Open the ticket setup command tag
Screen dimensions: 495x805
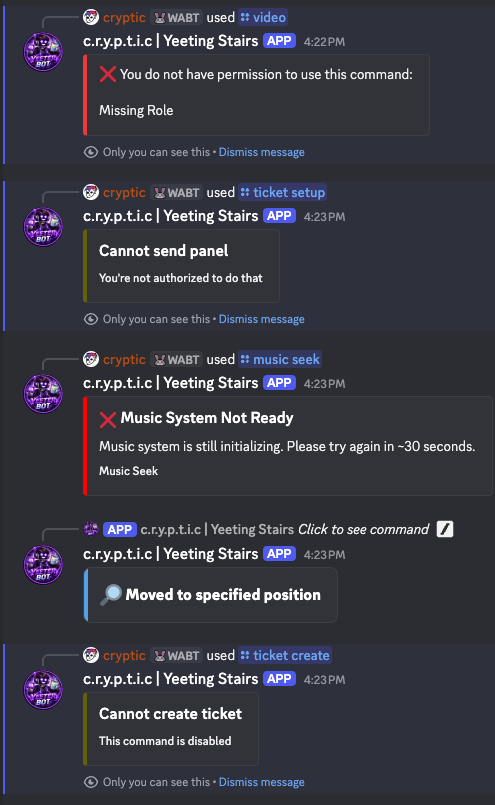(282, 193)
